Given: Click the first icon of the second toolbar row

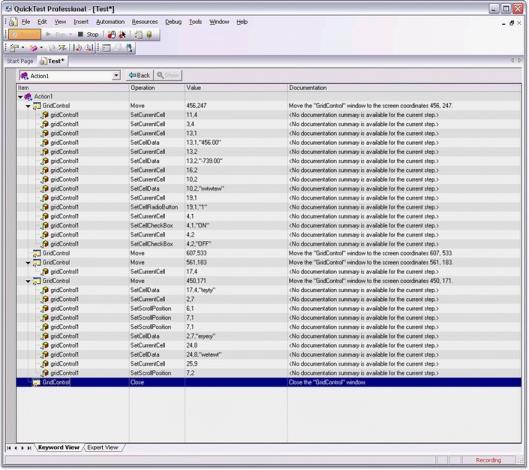Looking at the screenshot, I should [15, 48].
